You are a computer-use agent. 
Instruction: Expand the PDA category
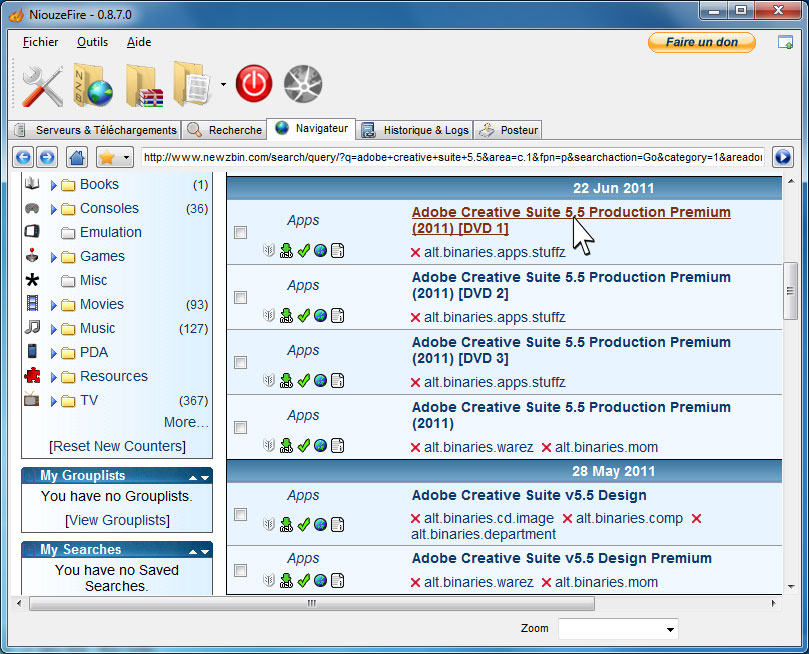53,353
